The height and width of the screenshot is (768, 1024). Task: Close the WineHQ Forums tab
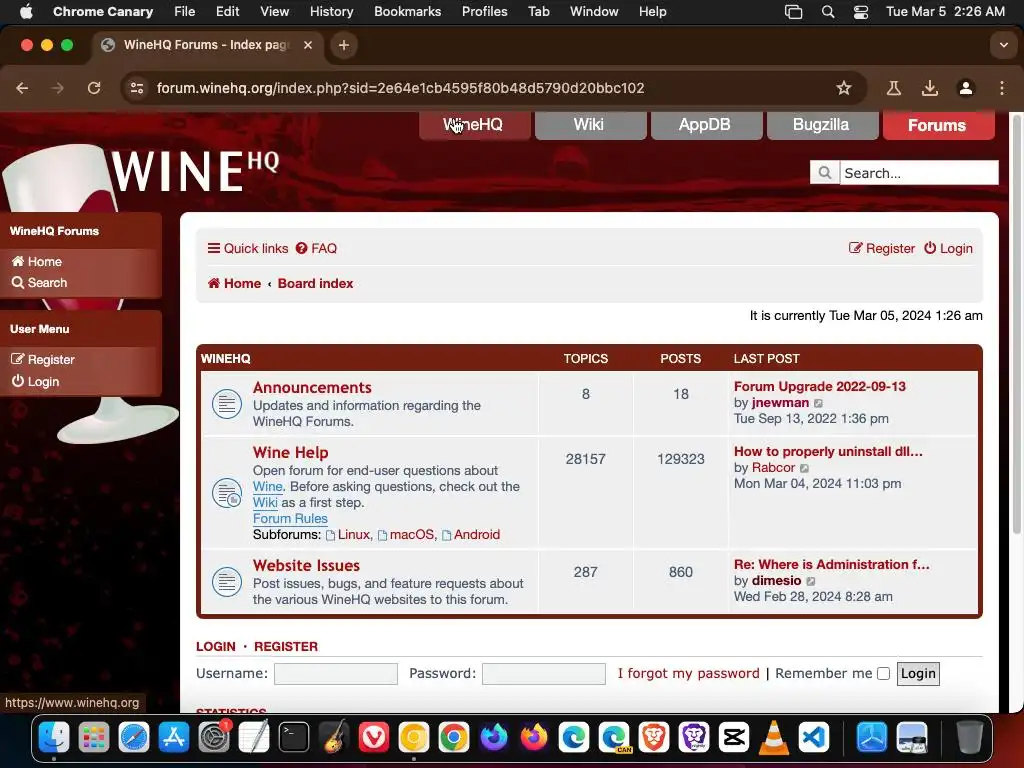[308, 45]
